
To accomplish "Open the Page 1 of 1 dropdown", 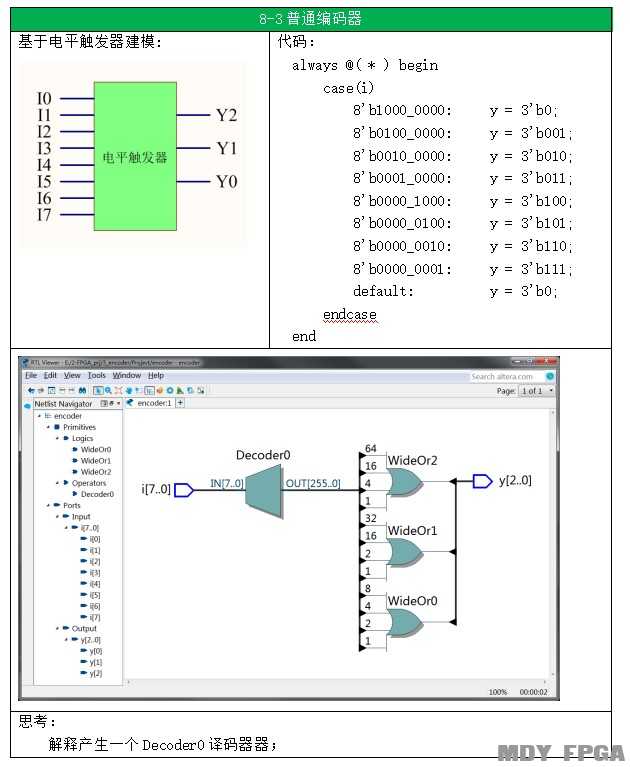I will [x=537, y=391].
